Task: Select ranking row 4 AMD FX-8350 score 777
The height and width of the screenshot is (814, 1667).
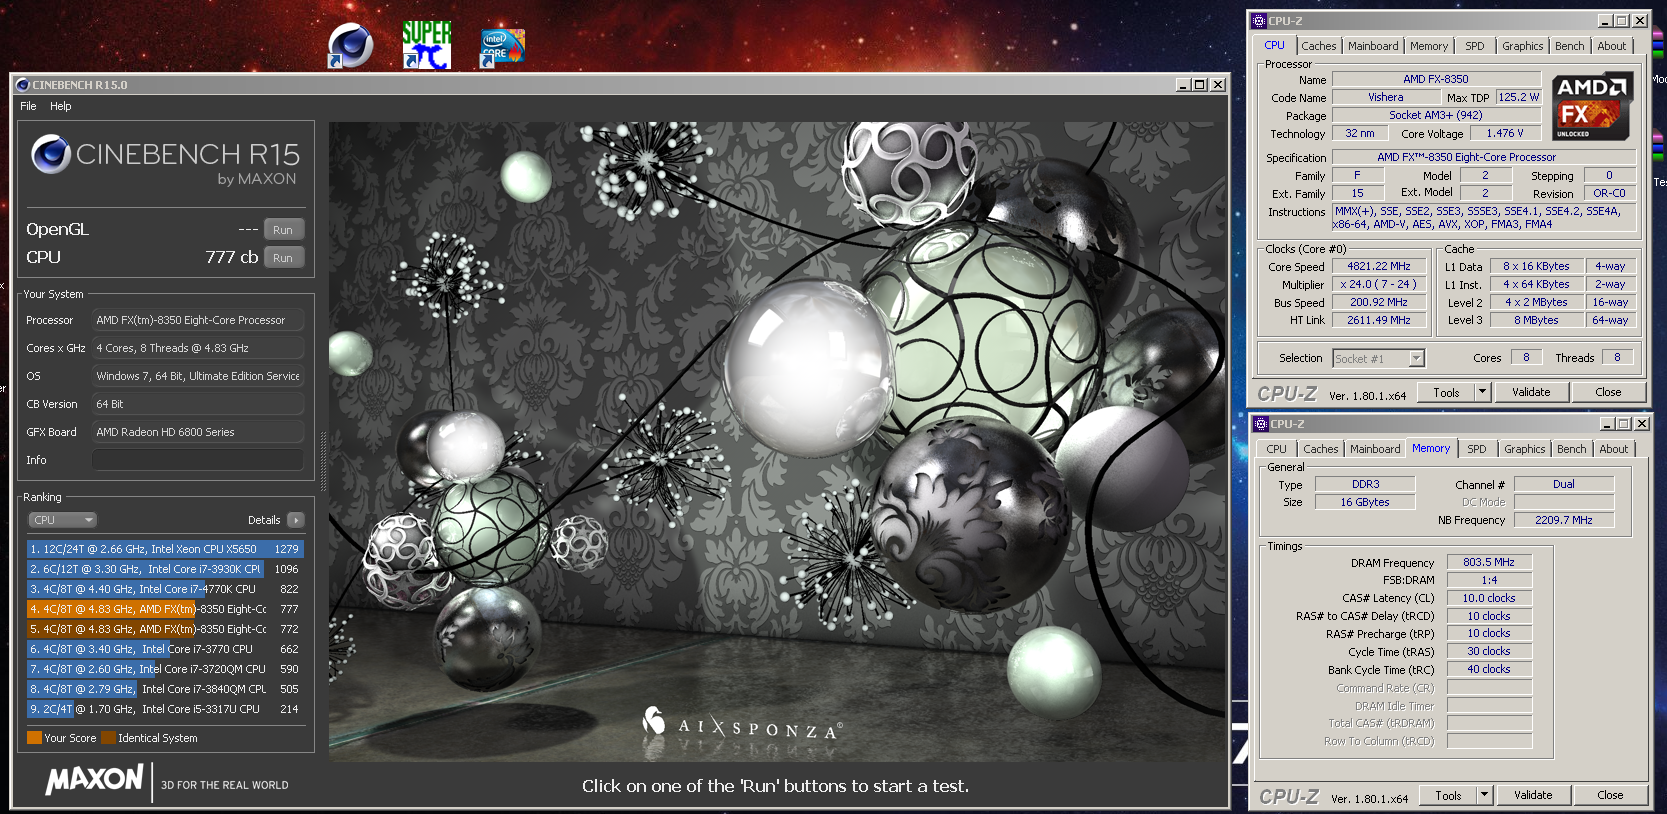Action: pyautogui.click(x=165, y=609)
